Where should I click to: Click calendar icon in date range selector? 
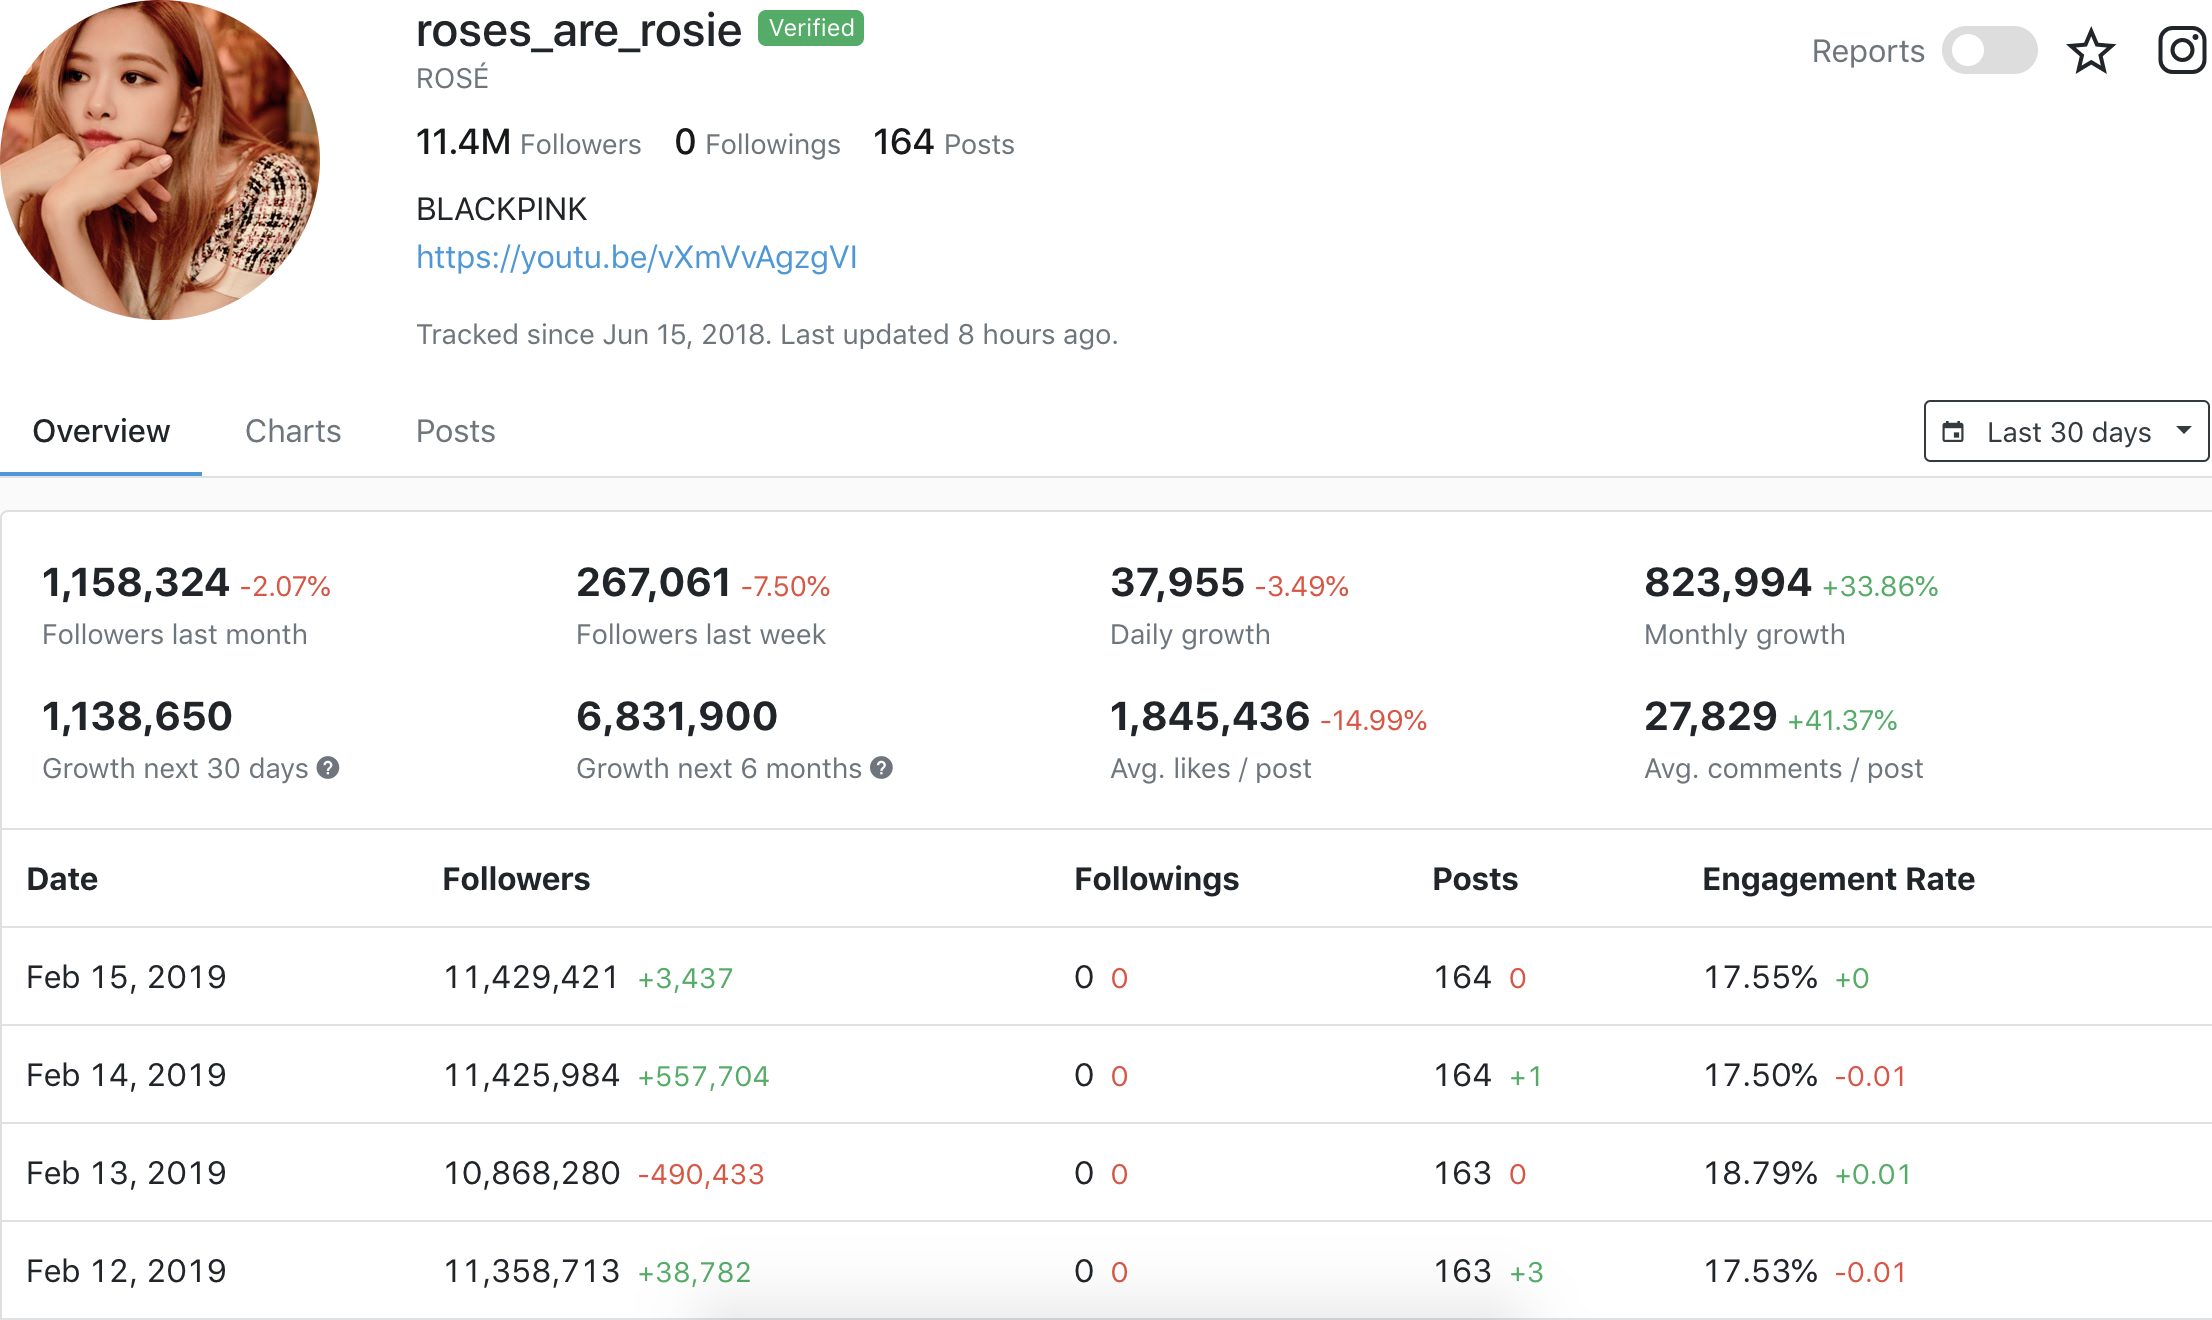(1952, 432)
